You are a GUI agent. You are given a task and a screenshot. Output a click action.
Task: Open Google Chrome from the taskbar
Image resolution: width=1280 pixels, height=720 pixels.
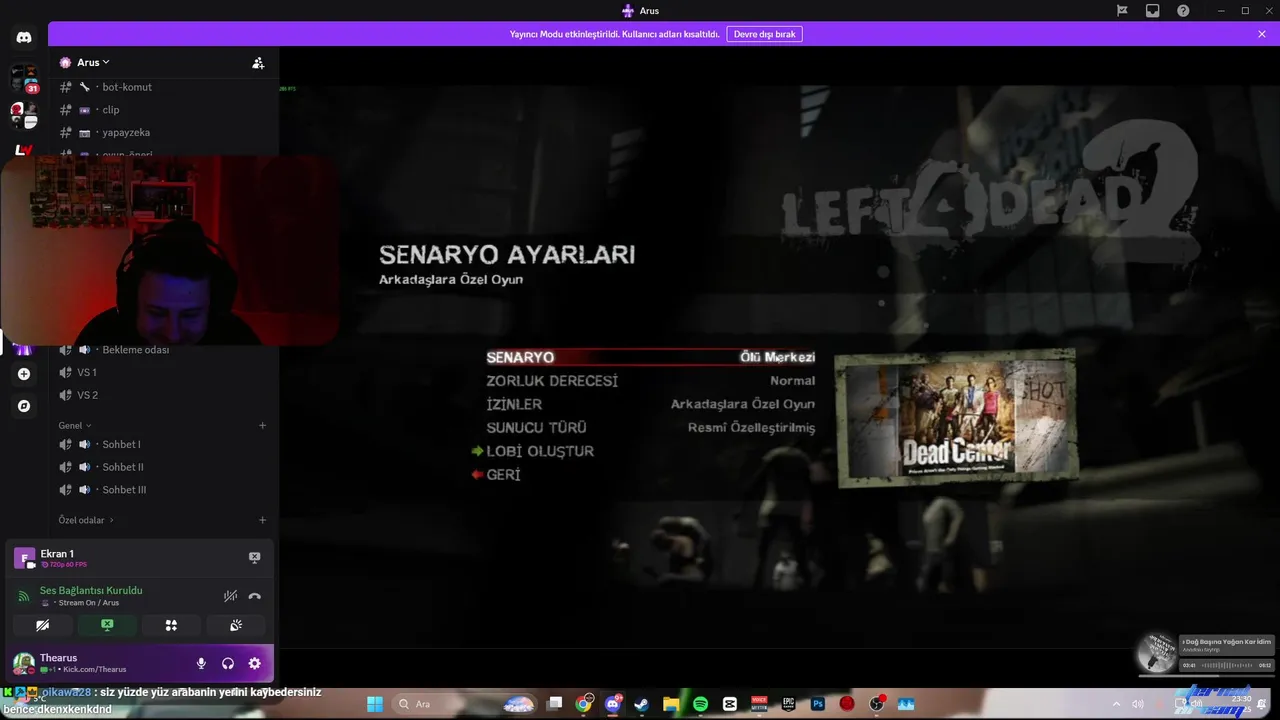pos(584,704)
